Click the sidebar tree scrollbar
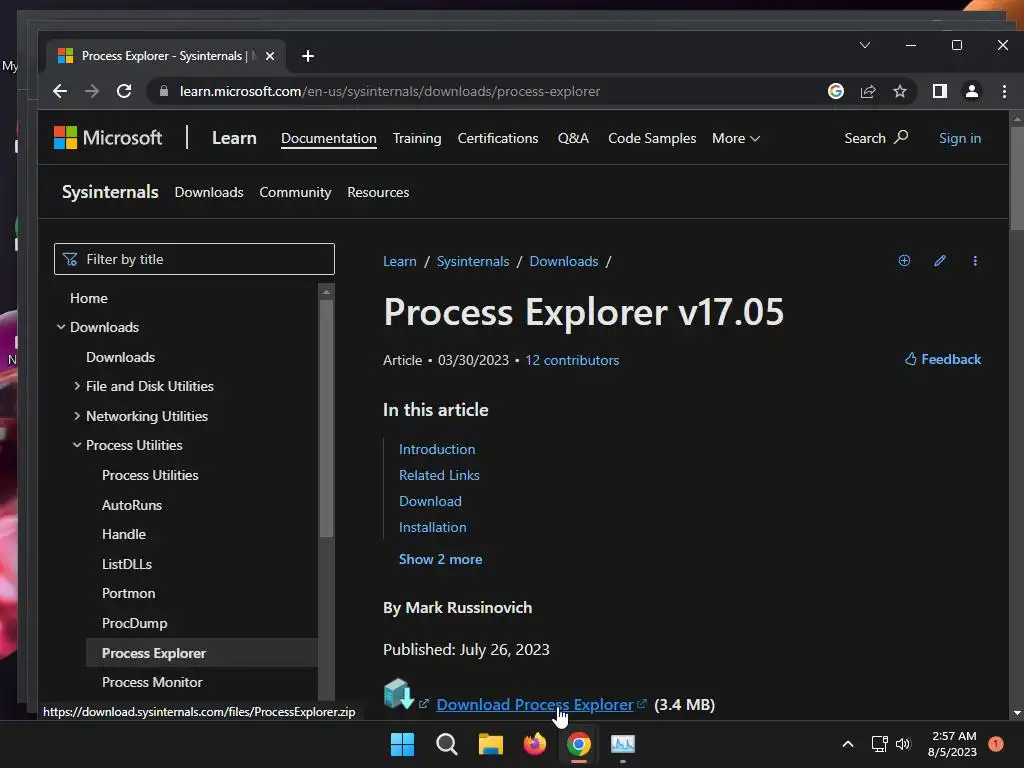 point(326,418)
